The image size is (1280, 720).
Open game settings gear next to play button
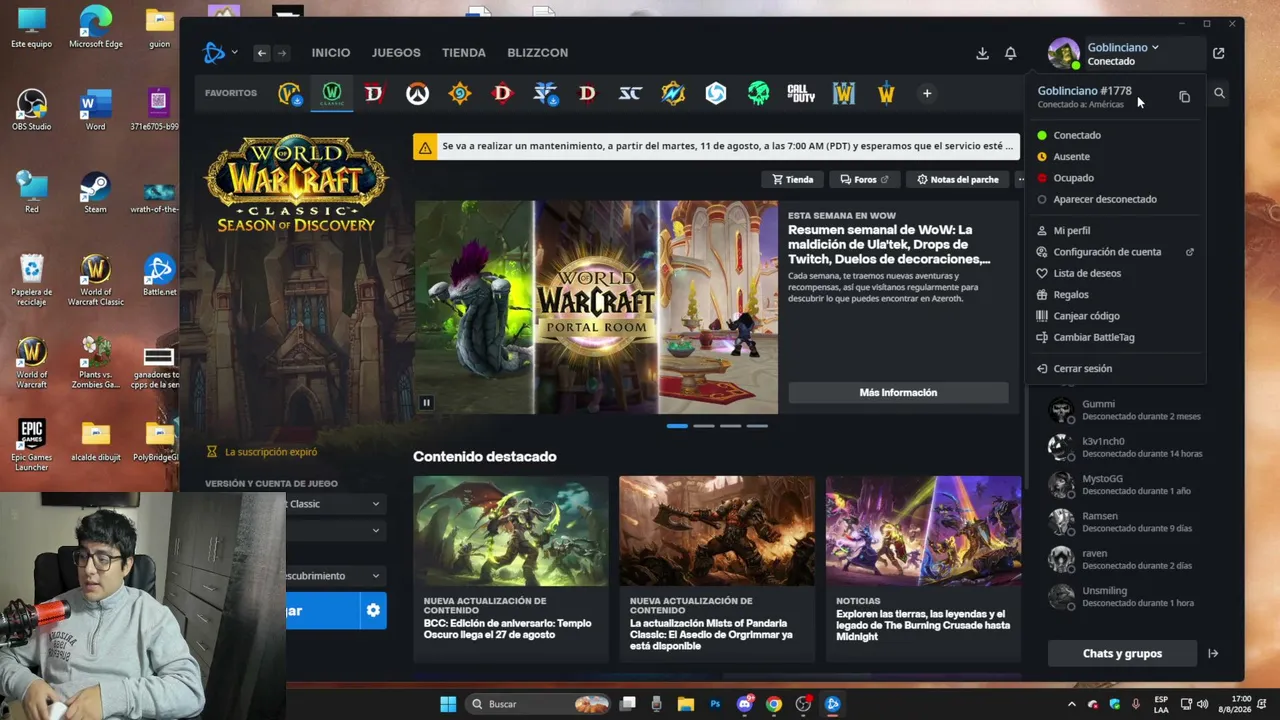[373, 610]
